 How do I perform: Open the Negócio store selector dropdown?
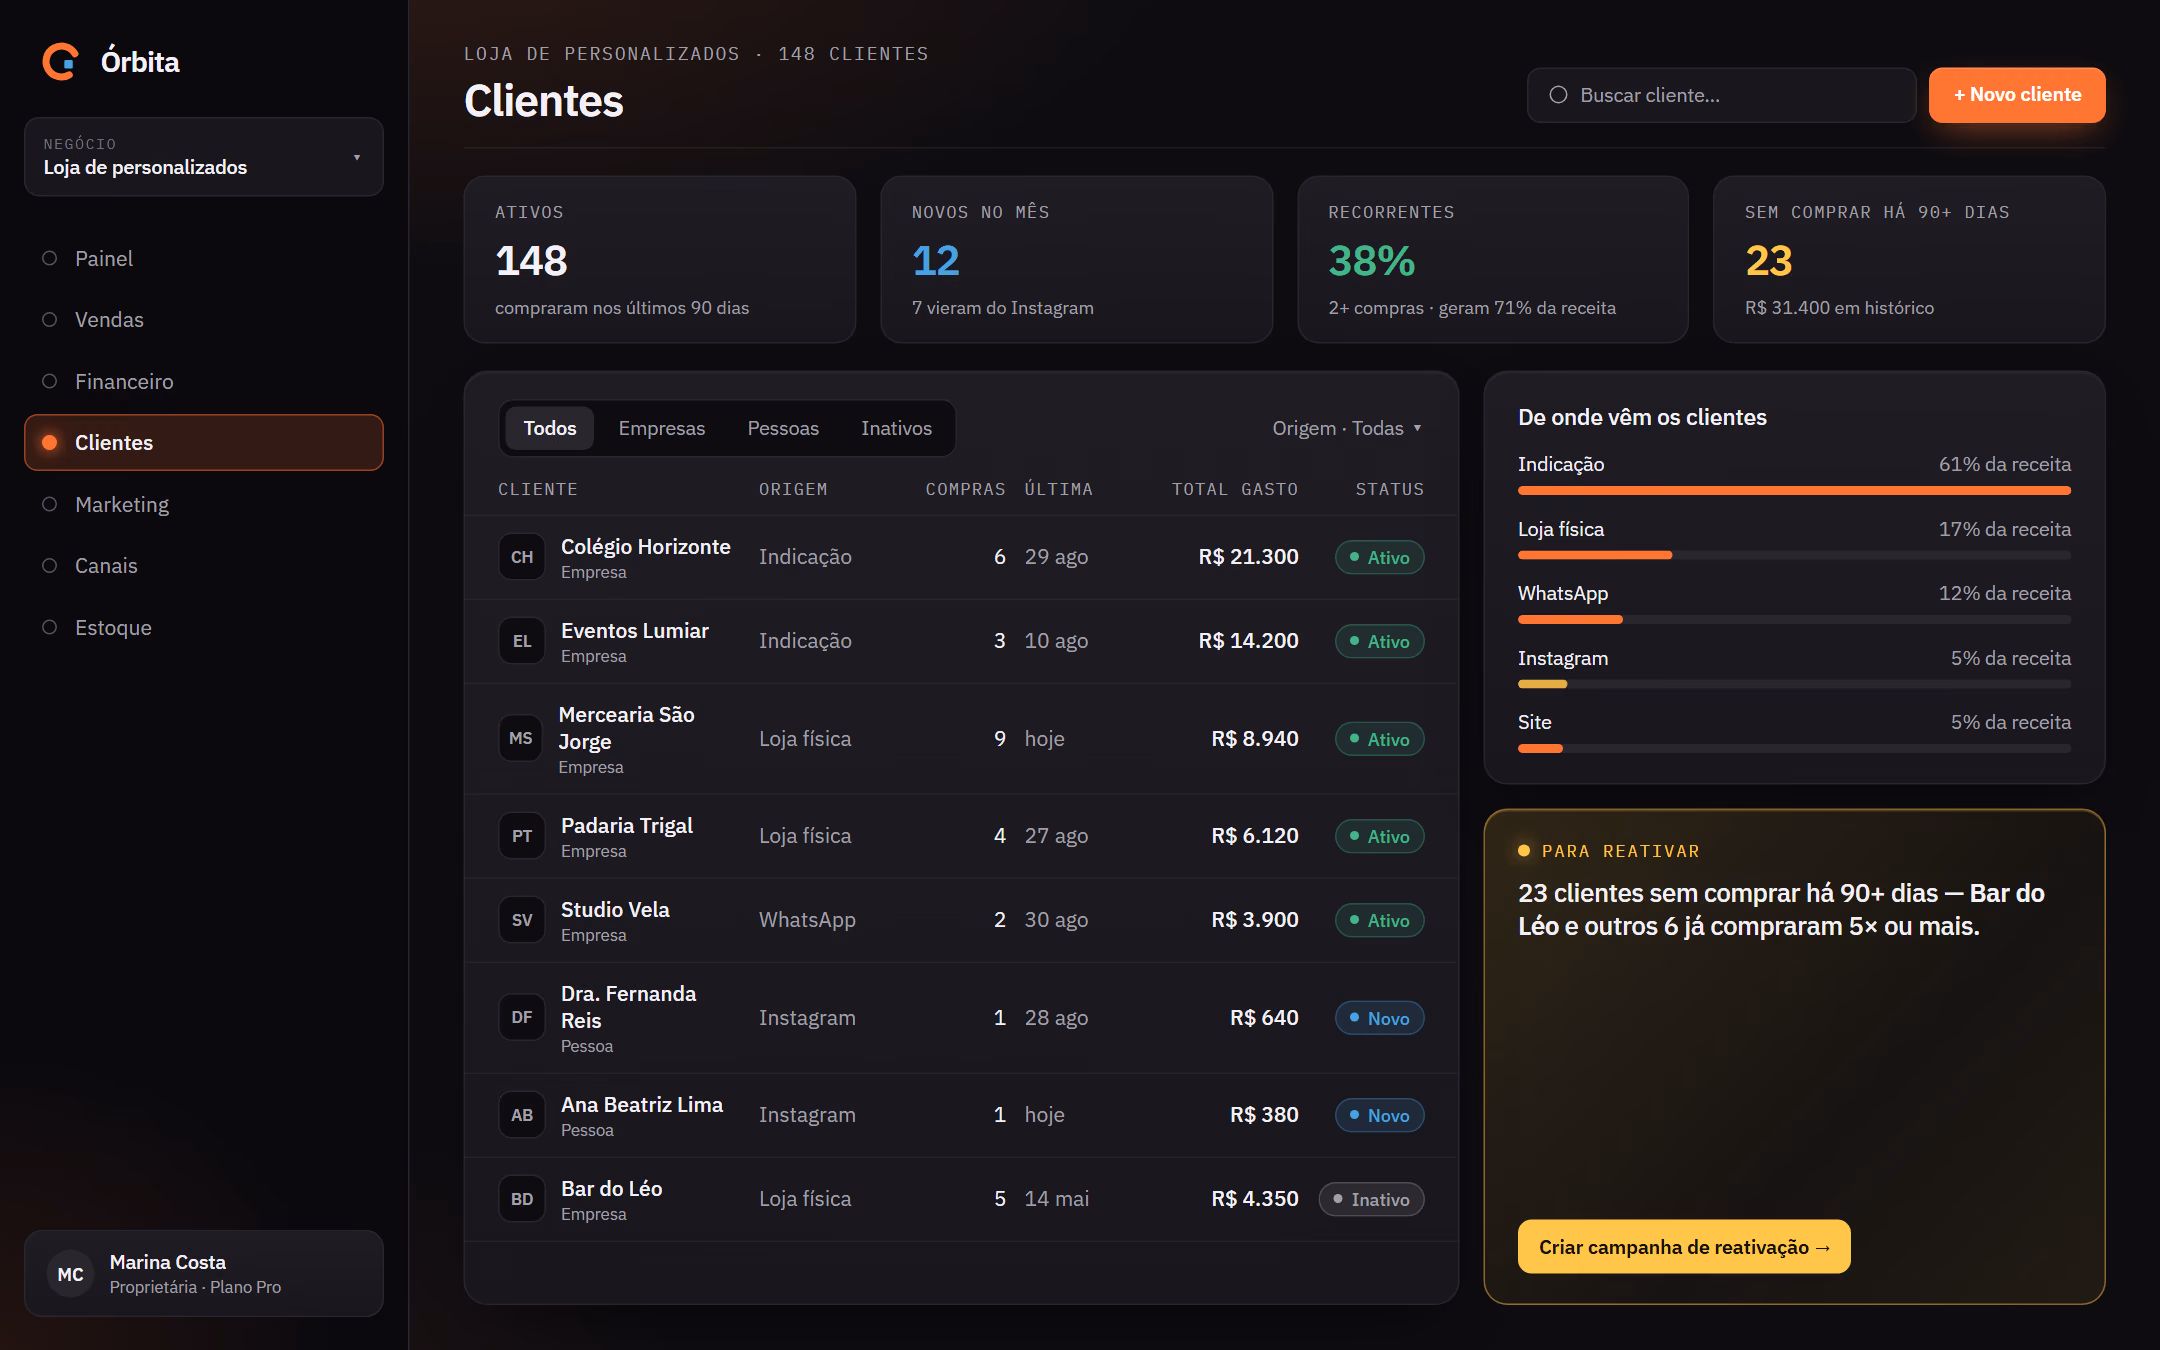[x=204, y=157]
